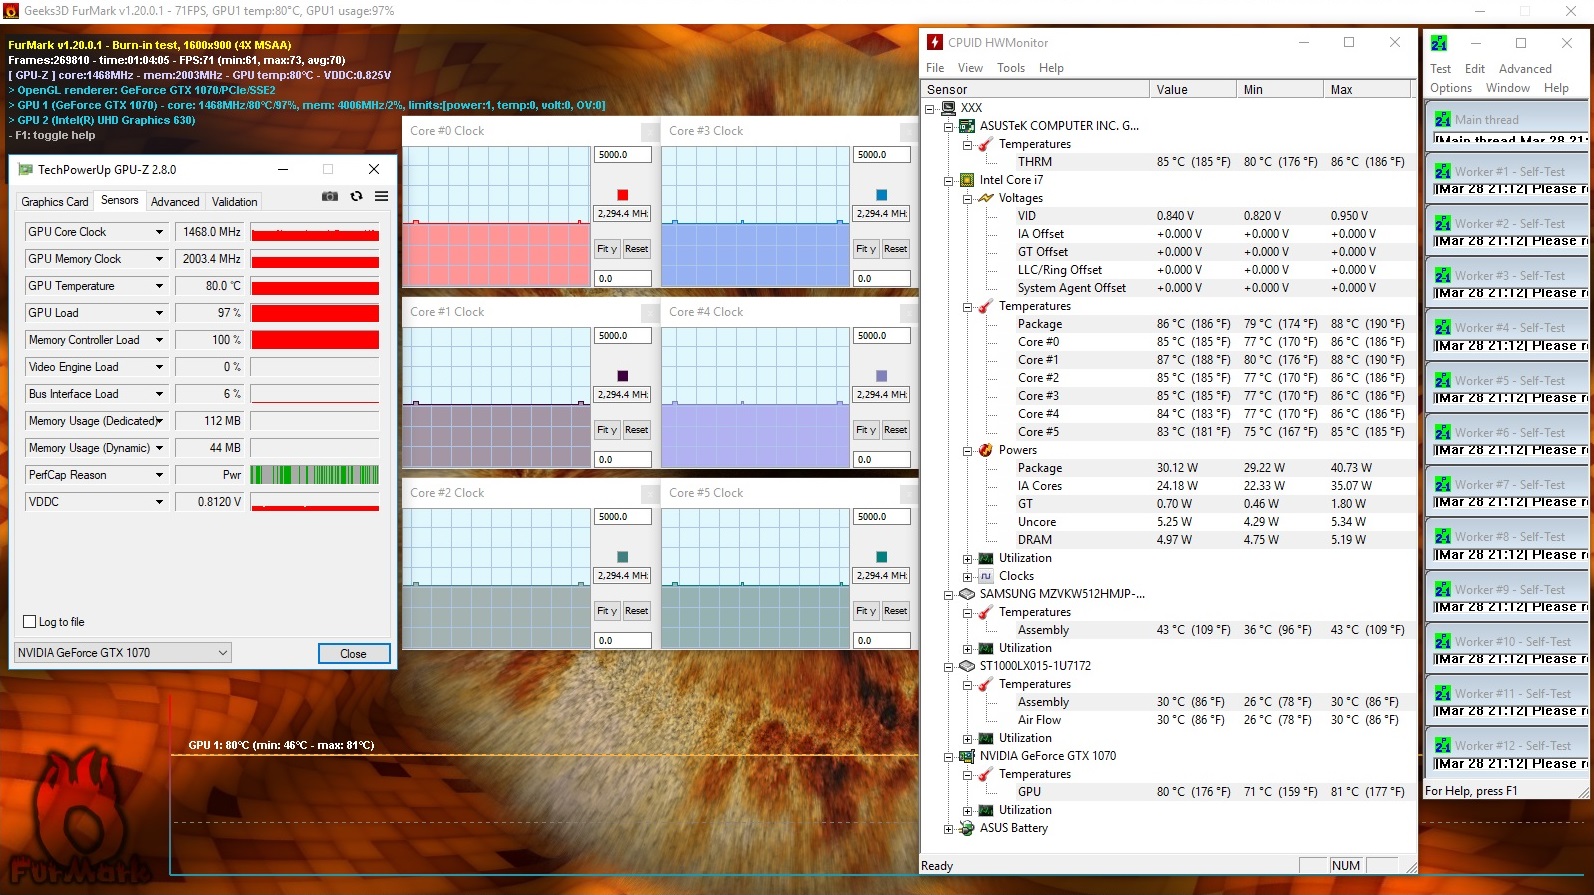This screenshot has width=1594, height=895.
Task: Click the FurMark title bar icon
Action: point(11,11)
